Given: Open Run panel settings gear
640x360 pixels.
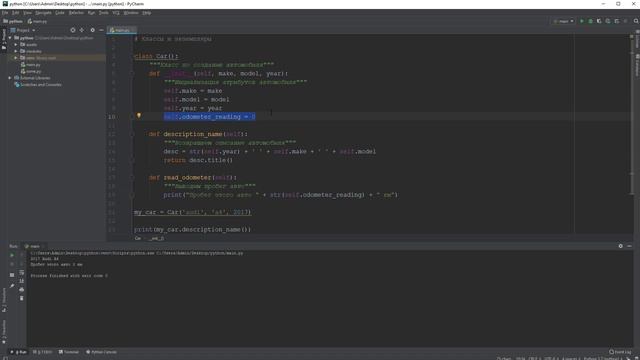Looking at the screenshot, I should pyautogui.click(x=620, y=246).
